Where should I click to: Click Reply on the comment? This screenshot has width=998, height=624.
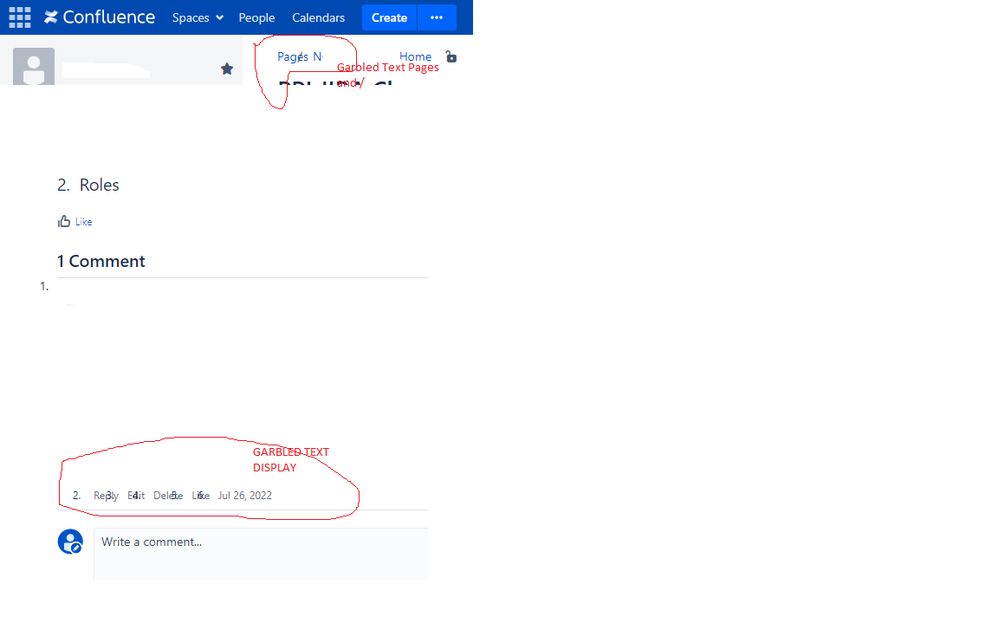(106, 495)
